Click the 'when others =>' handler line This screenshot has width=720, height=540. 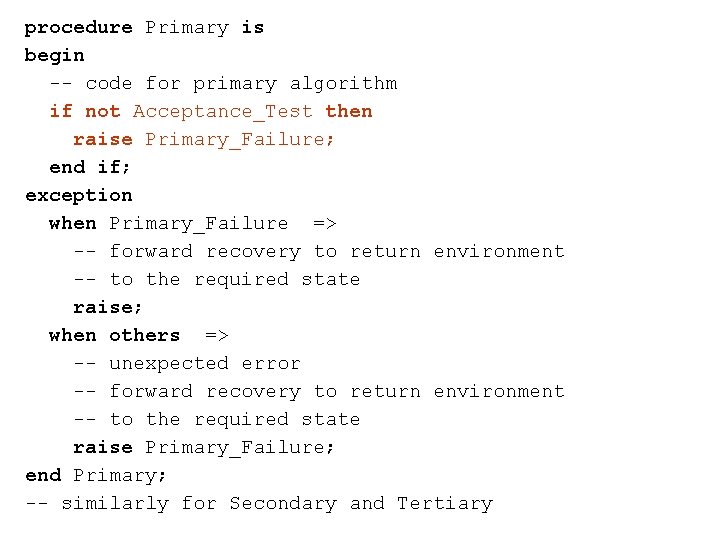pos(138,335)
